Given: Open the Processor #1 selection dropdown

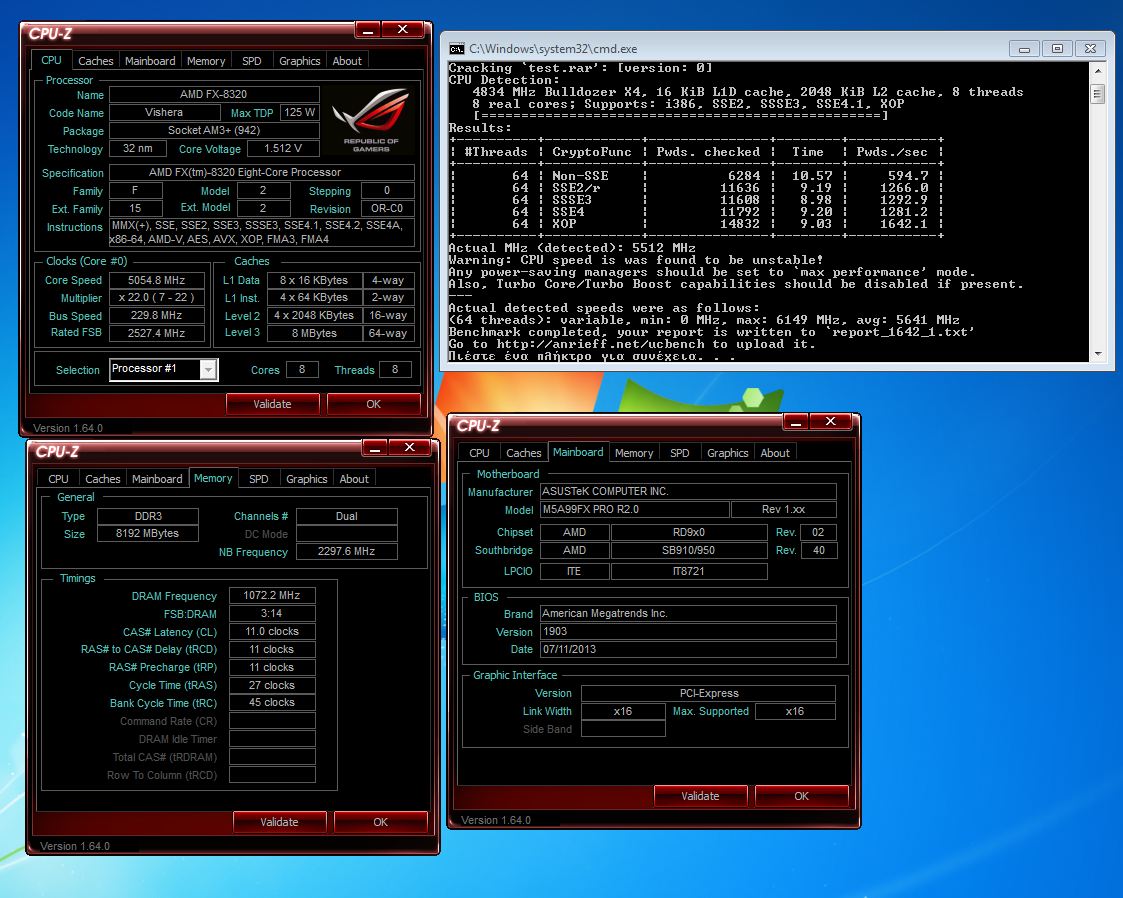Looking at the screenshot, I should point(208,370).
